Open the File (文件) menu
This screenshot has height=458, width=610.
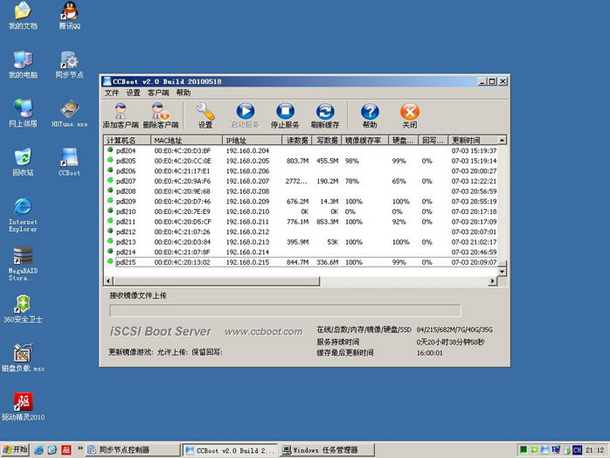(112, 93)
